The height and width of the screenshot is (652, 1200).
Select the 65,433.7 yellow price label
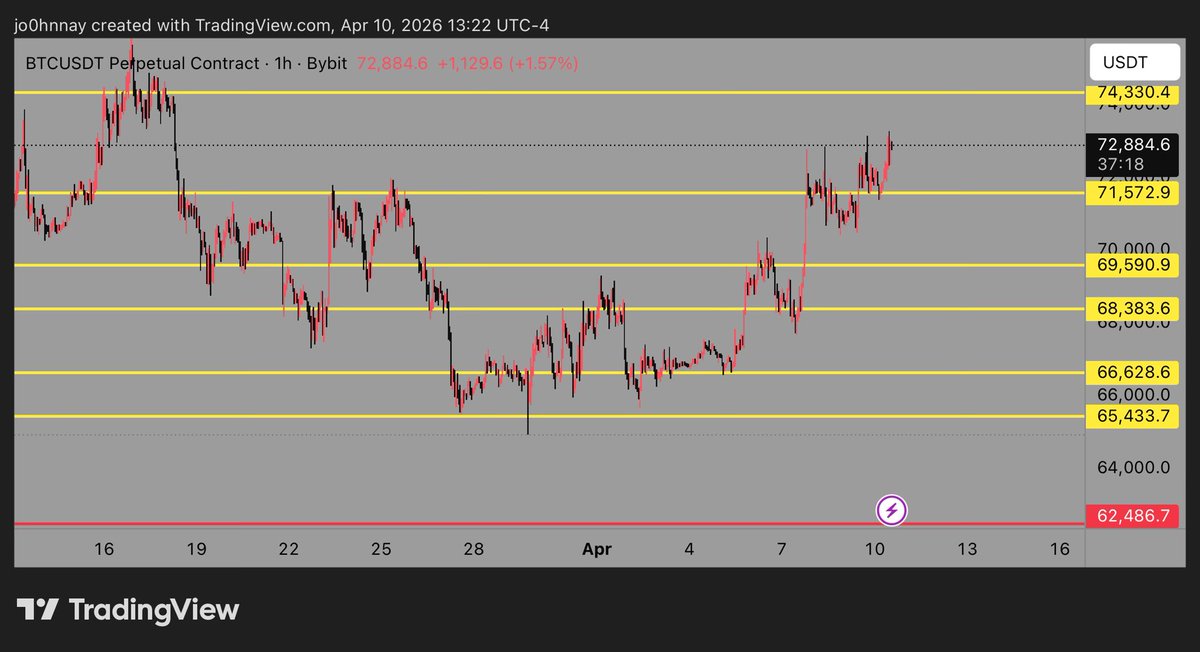pyautogui.click(x=1133, y=416)
